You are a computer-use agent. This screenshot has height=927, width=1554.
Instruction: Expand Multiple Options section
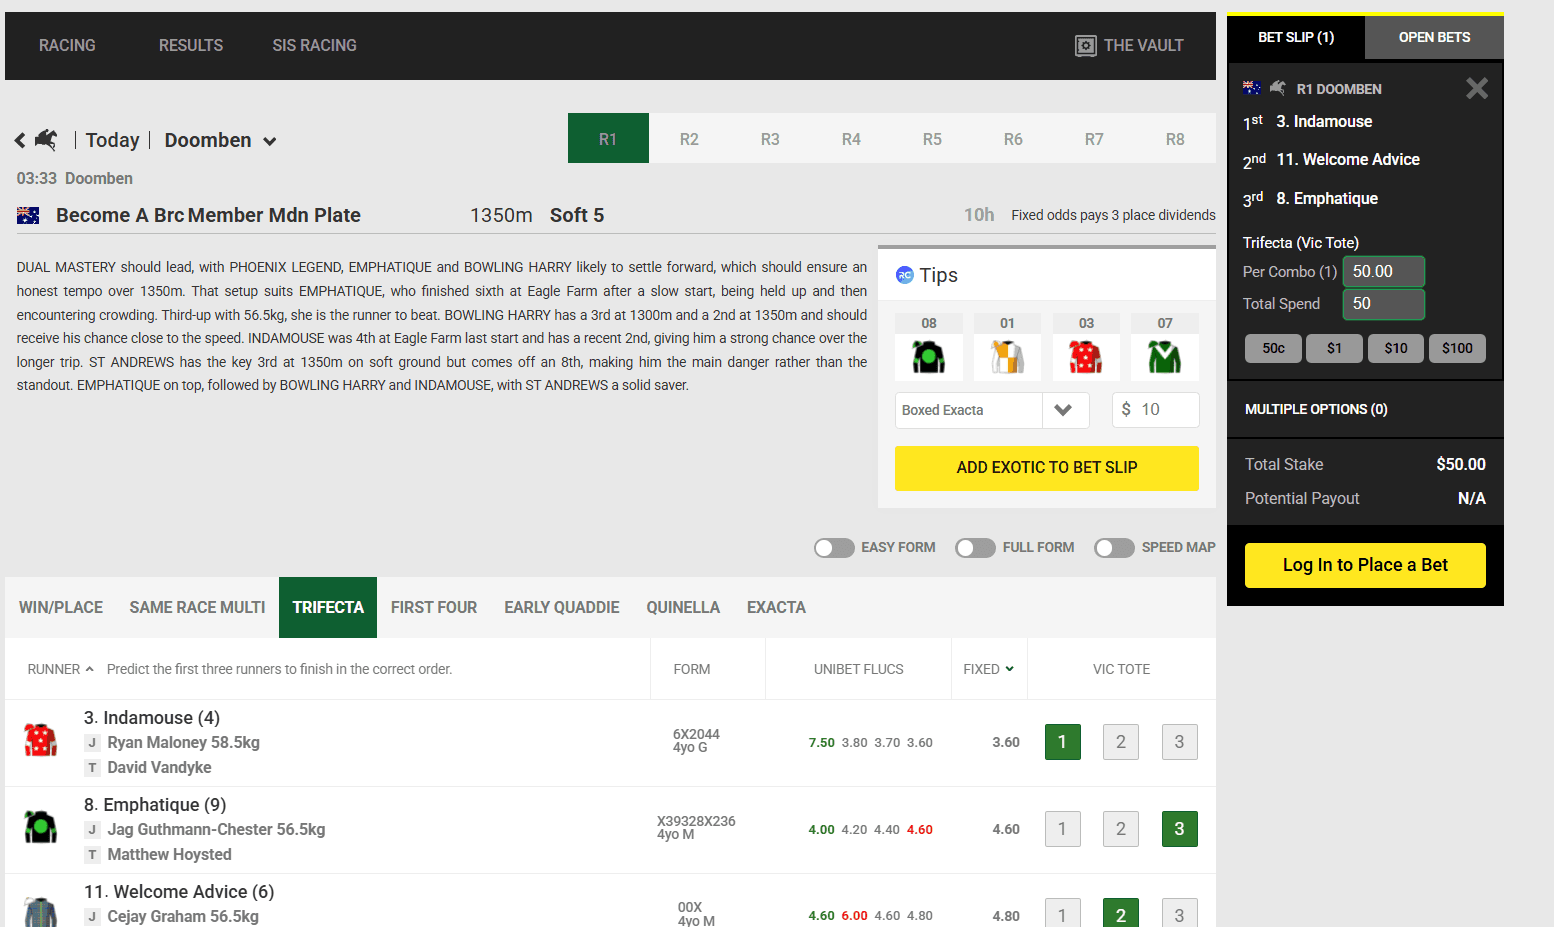pos(1365,409)
